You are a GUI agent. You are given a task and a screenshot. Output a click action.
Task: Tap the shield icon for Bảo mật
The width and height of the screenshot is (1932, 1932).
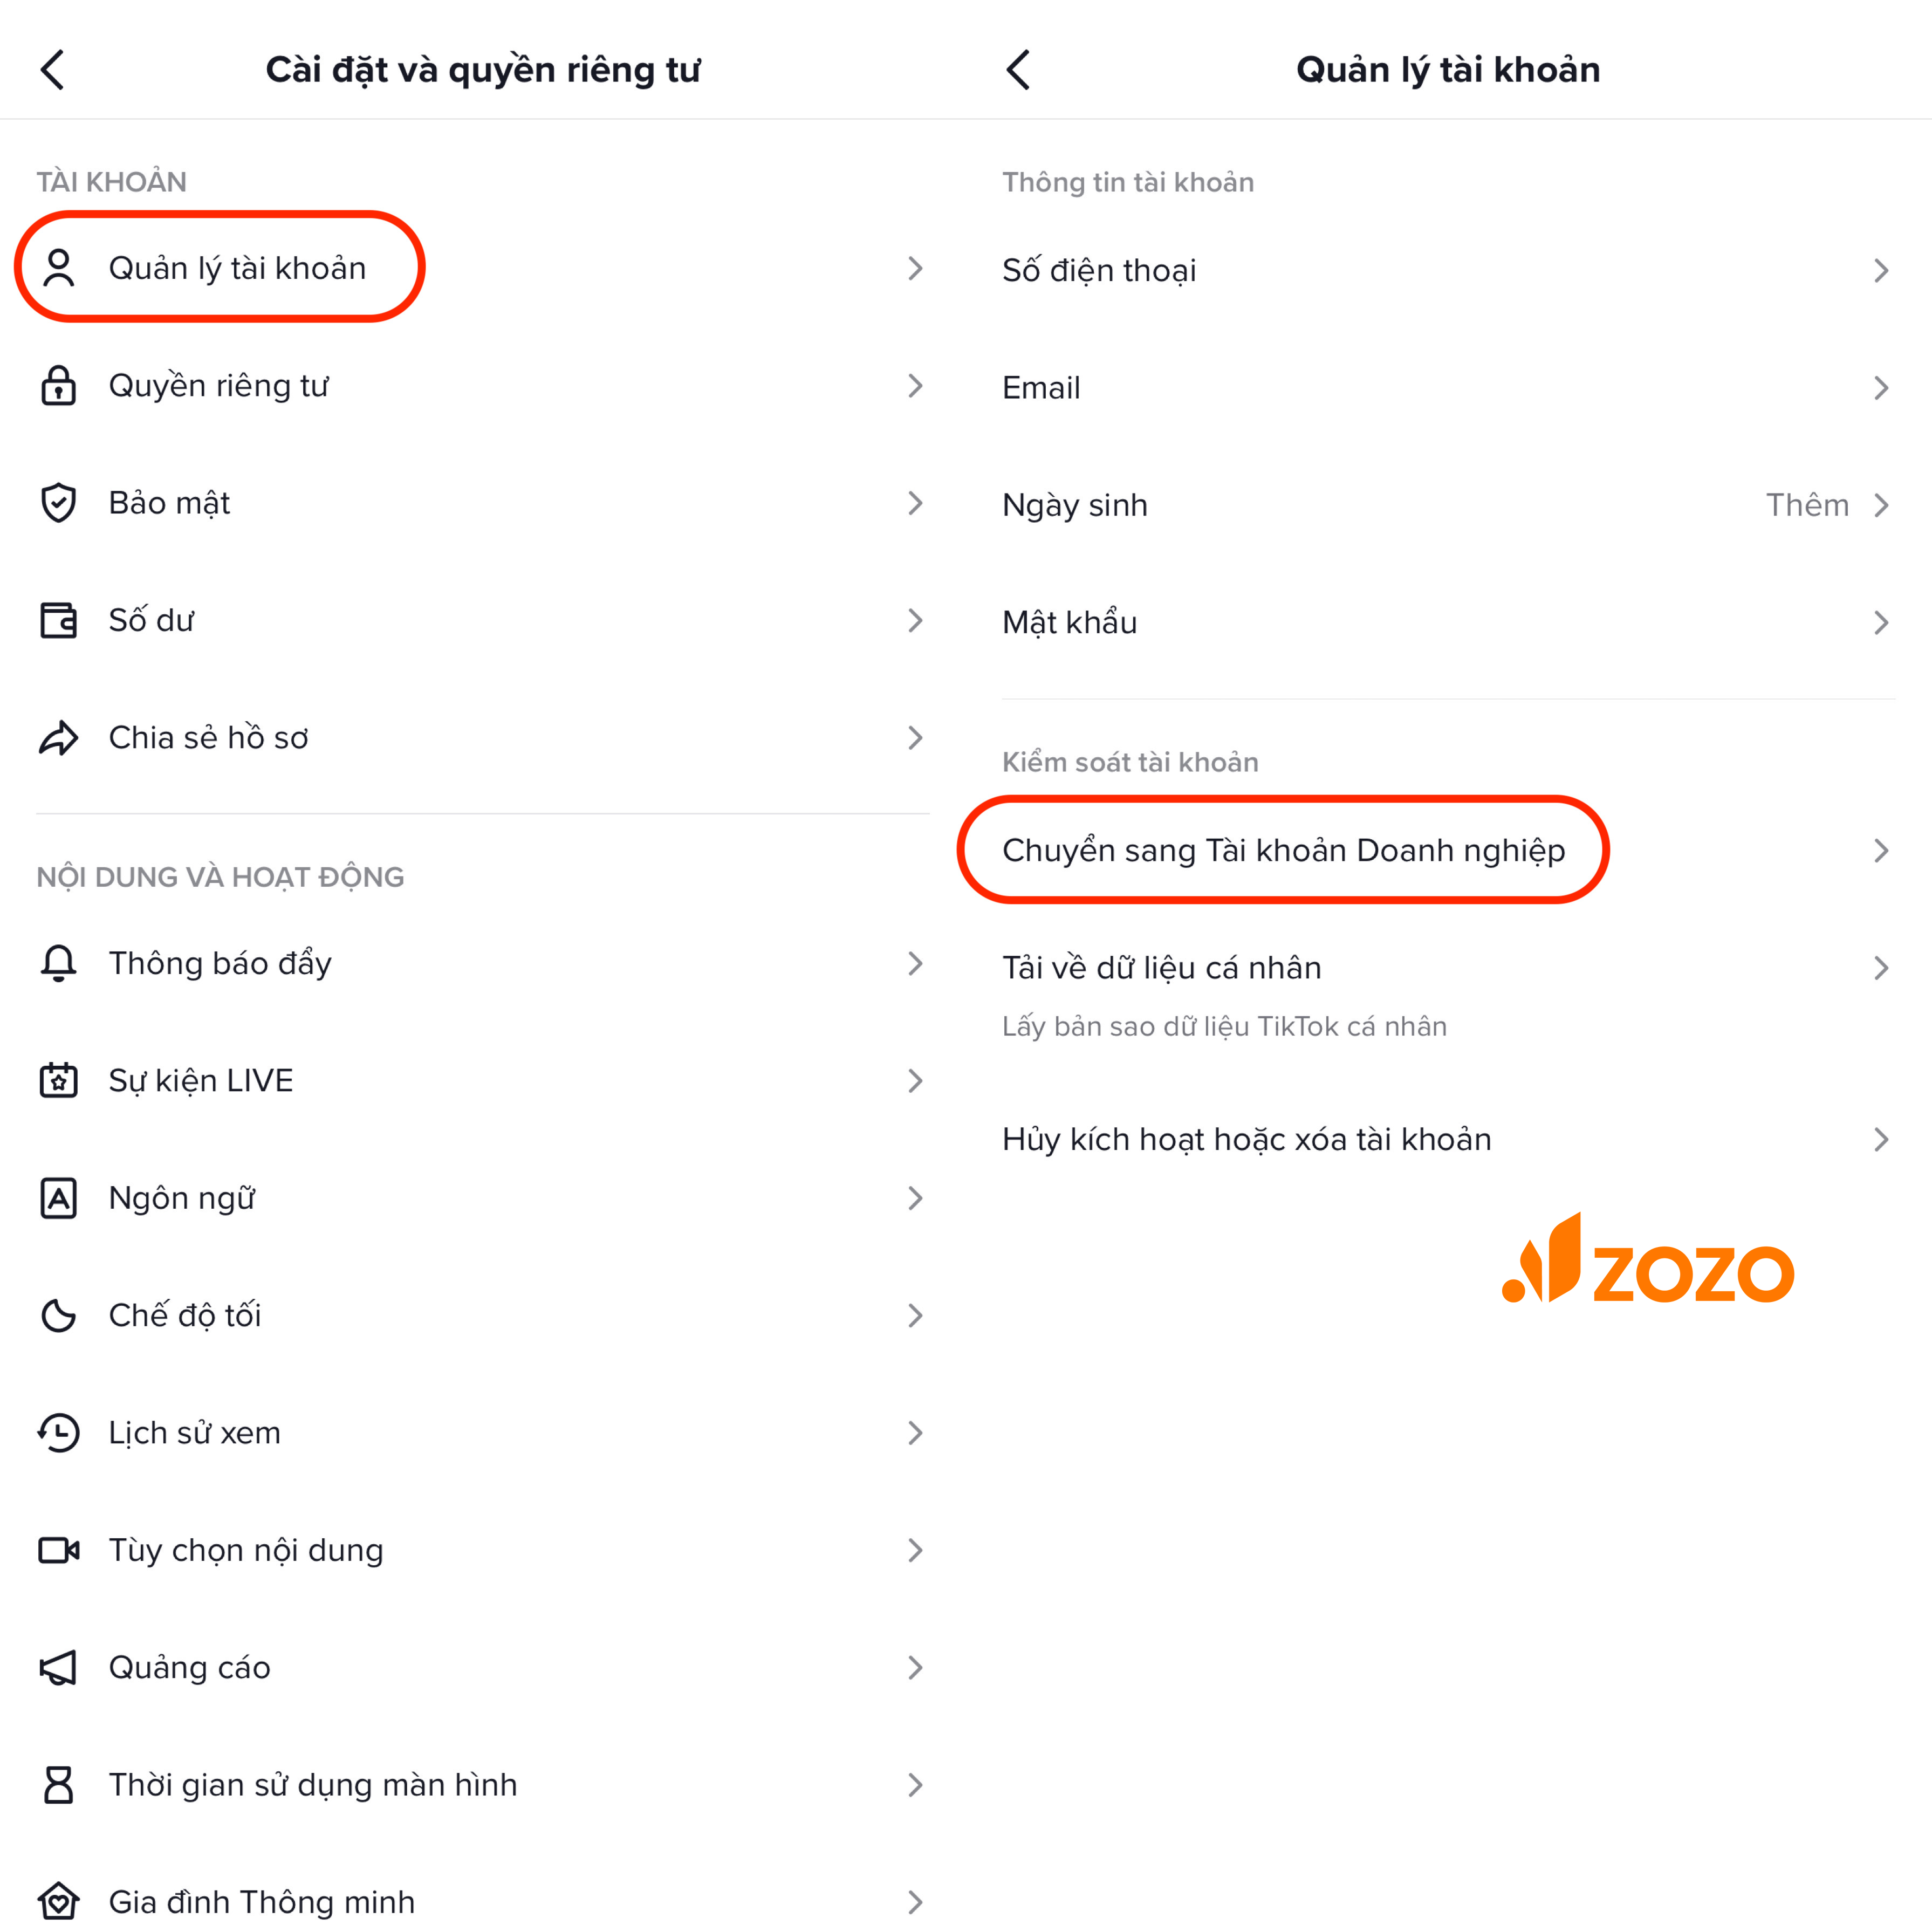click(x=59, y=503)
